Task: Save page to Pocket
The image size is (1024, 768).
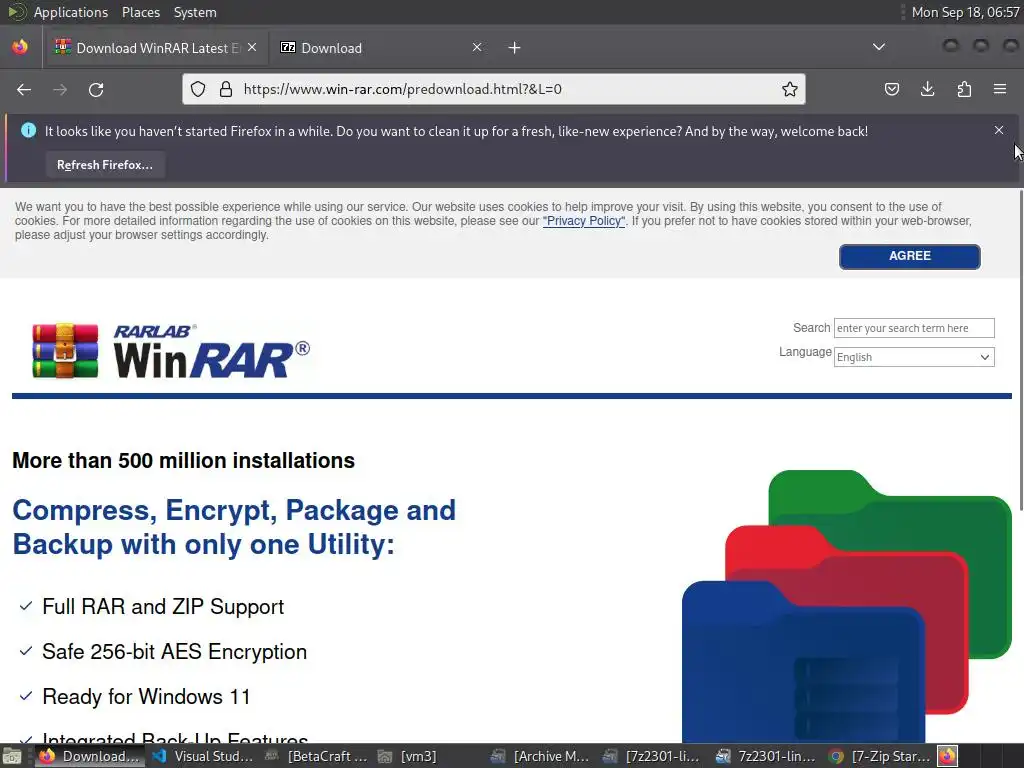Action: (x=891, y=89)
